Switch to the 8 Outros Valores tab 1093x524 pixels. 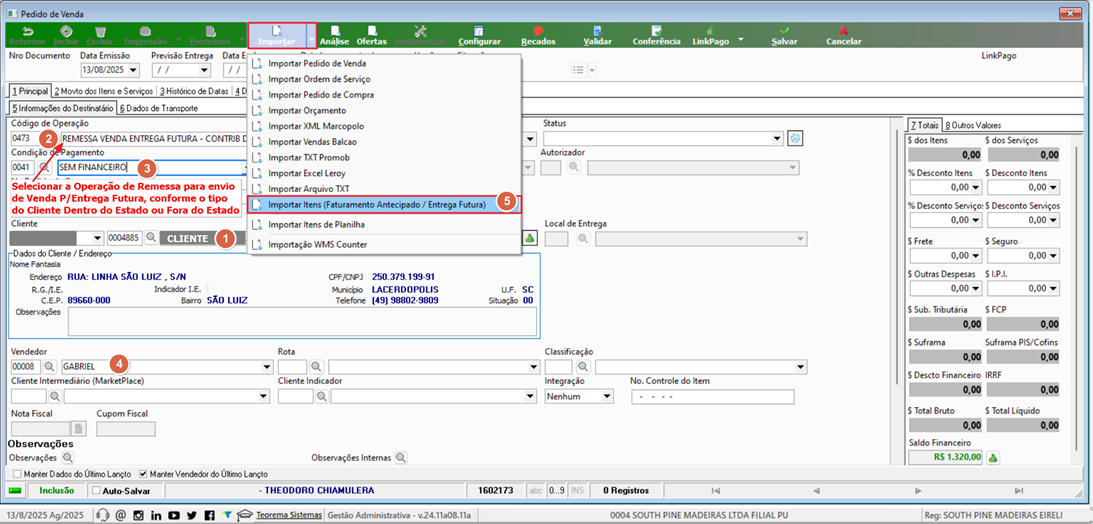(973, 125)
